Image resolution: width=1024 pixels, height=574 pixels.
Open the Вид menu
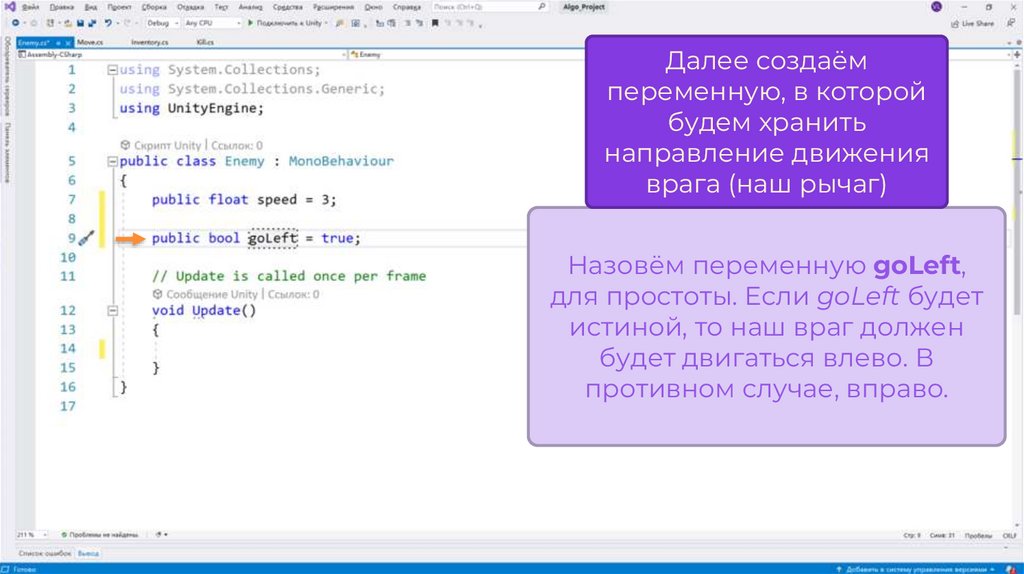91,7
